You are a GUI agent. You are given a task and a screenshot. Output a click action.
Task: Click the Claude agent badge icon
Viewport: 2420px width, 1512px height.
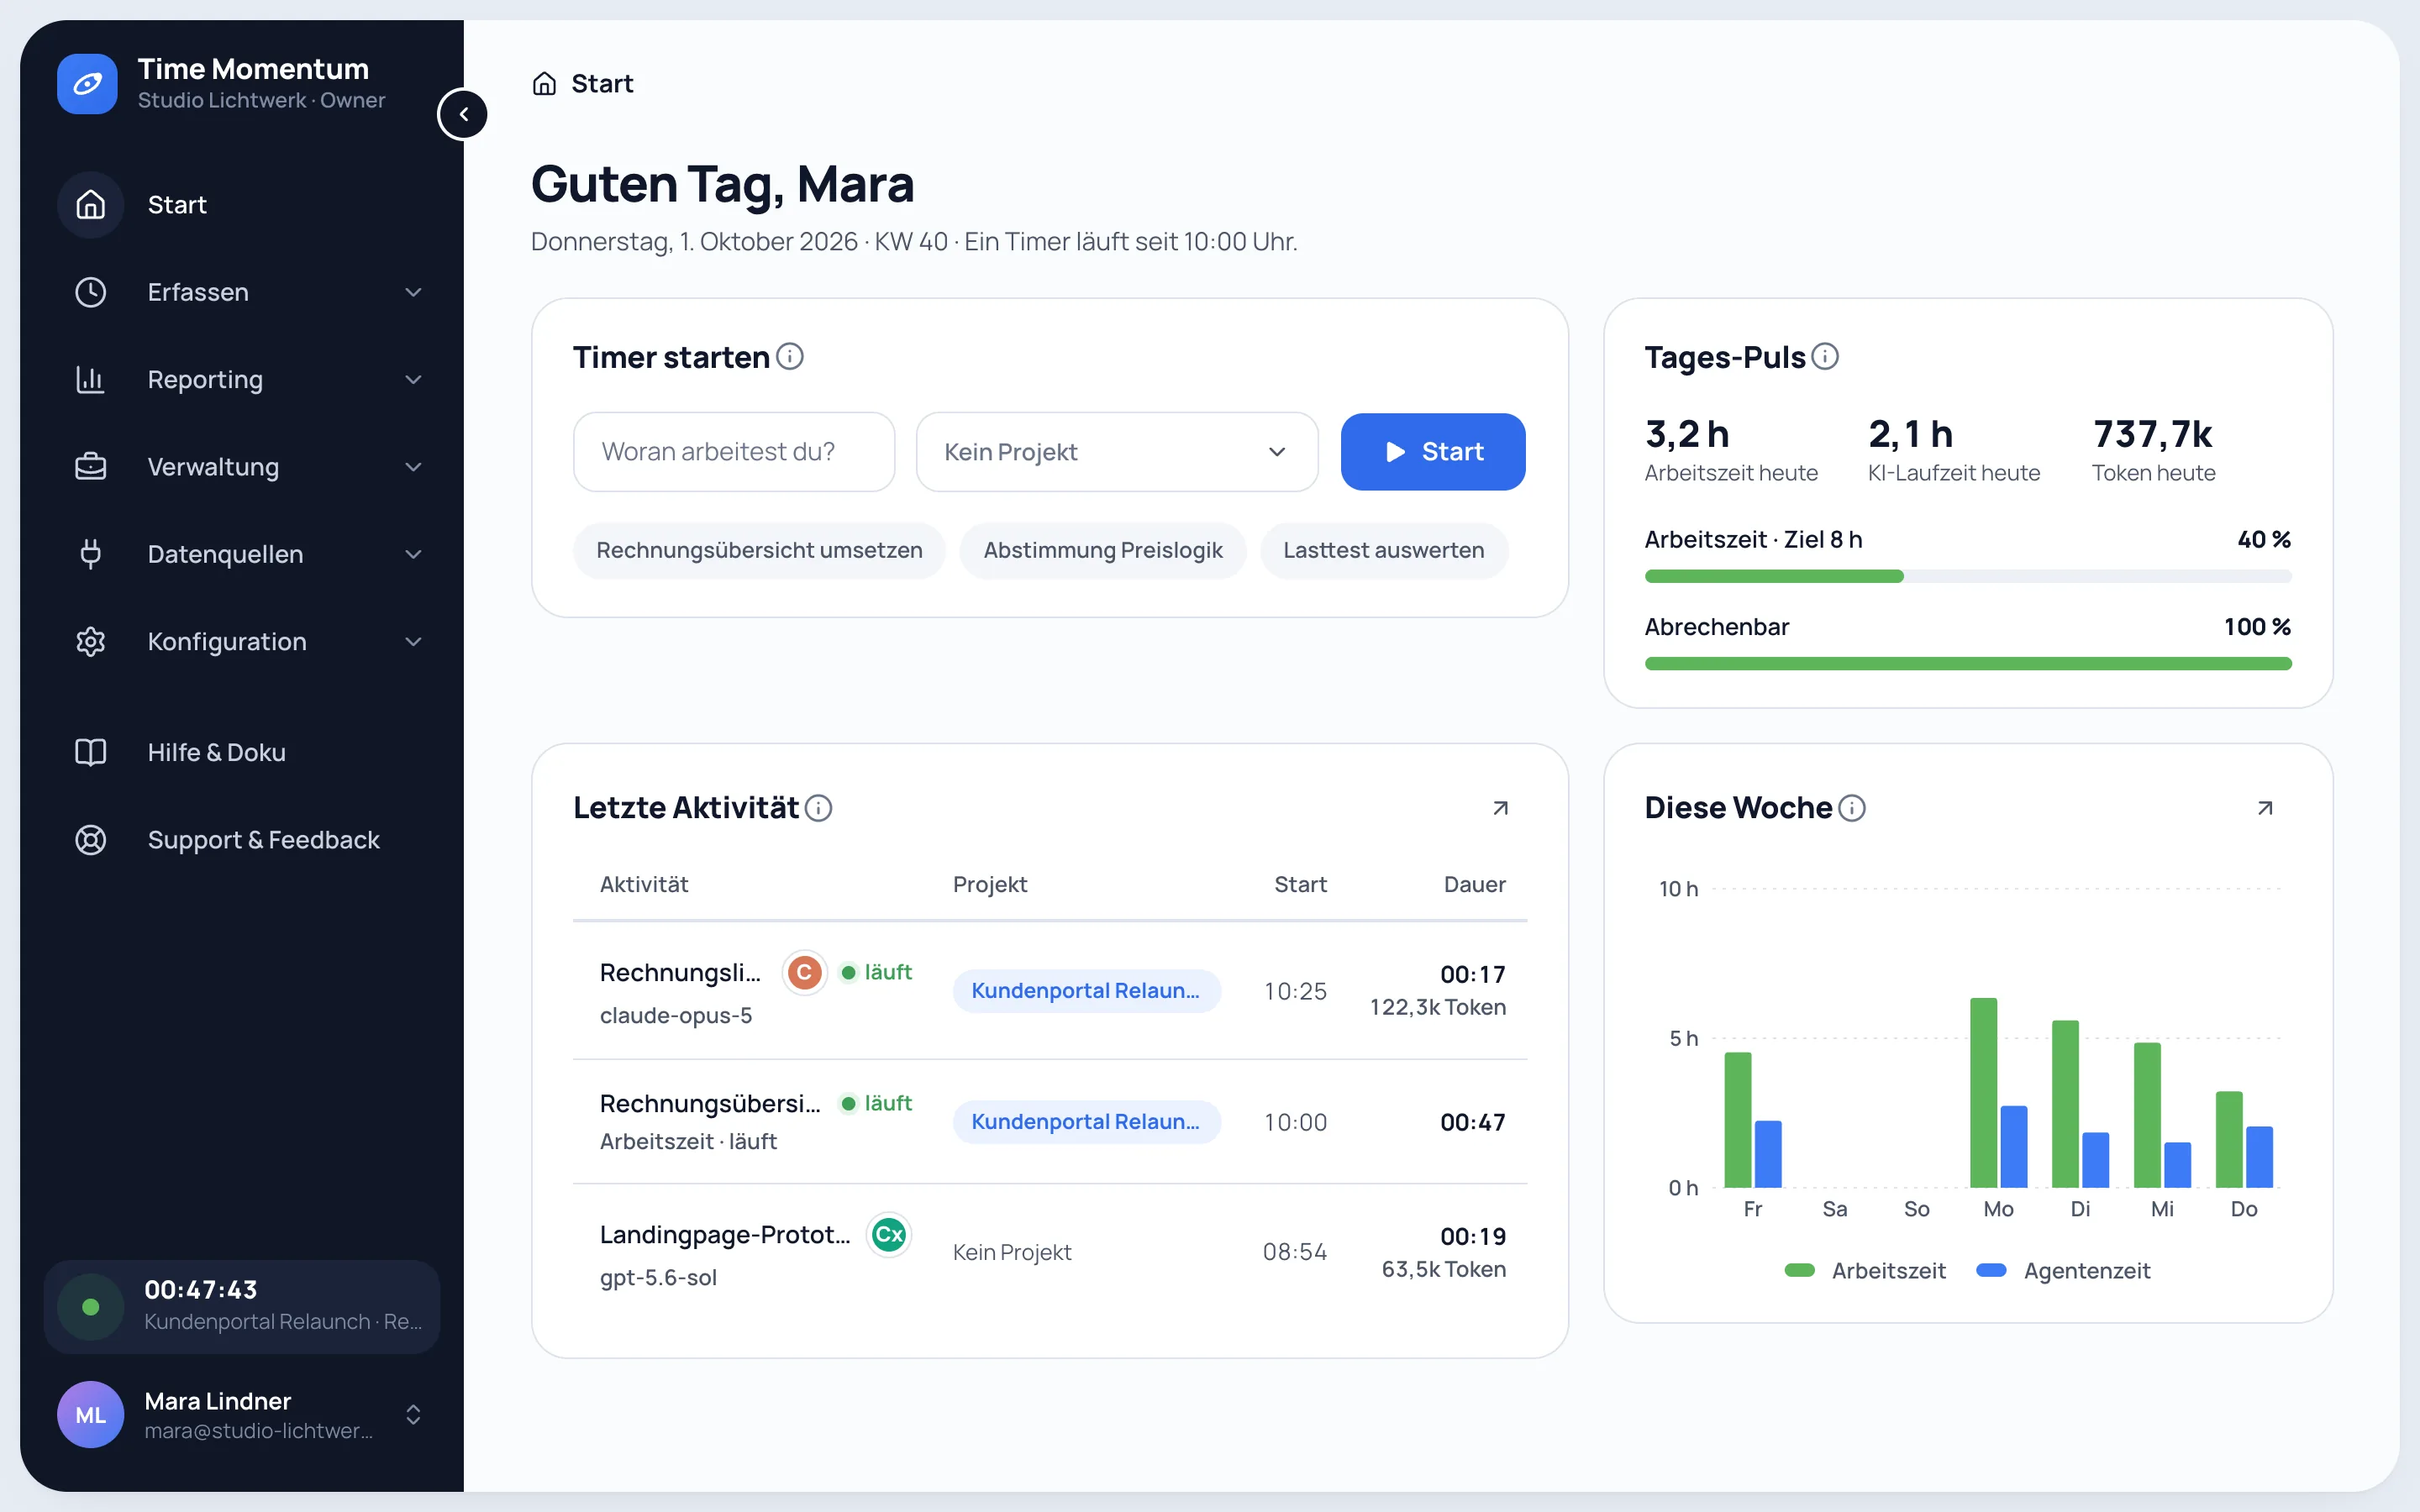(x=804, y=972)
